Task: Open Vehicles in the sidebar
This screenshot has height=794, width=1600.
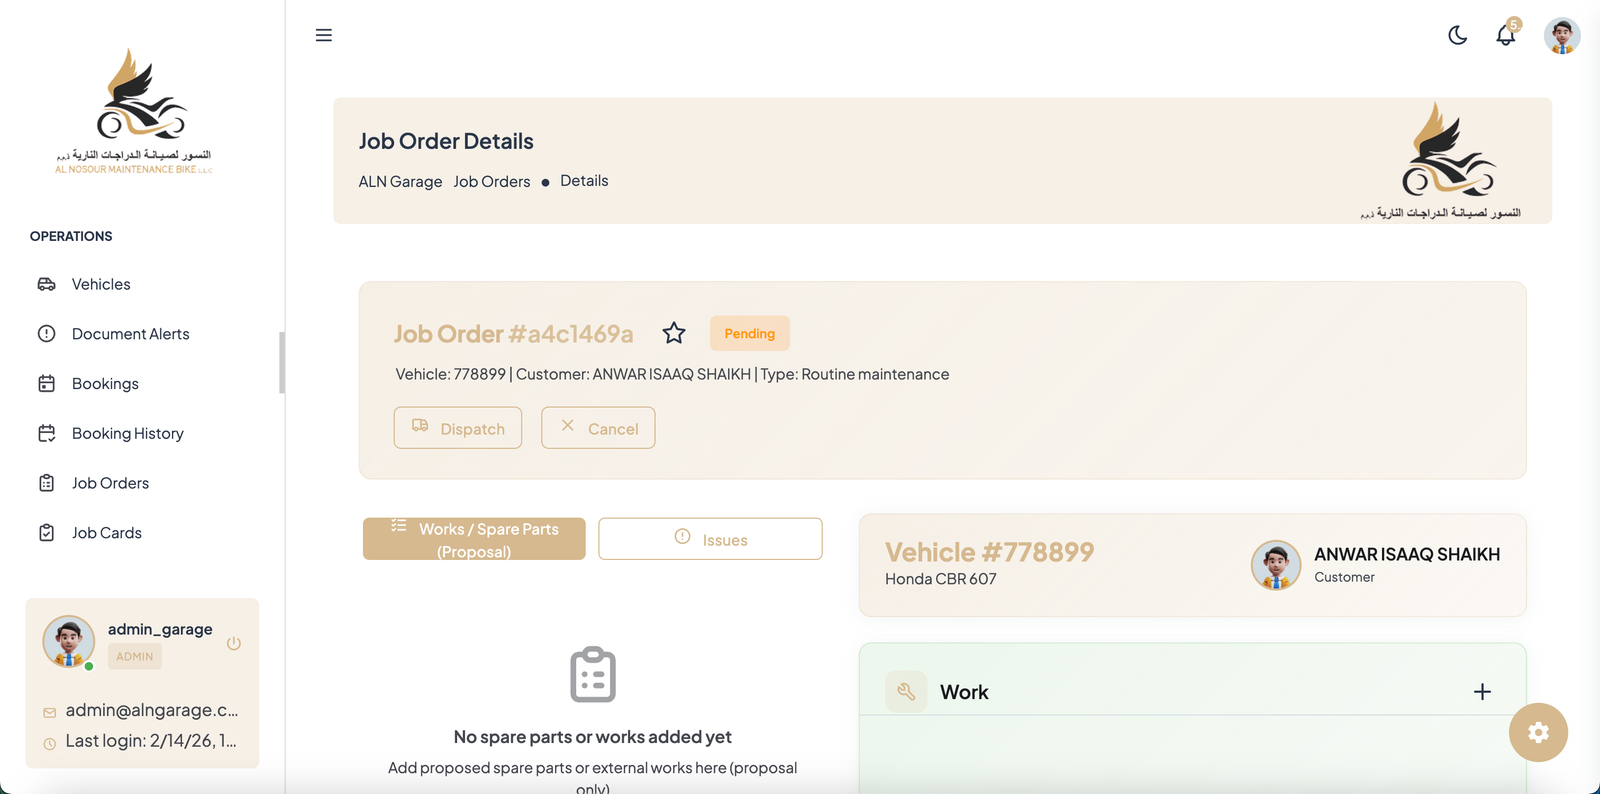Action: pyautogui.click(x=101, y=284)
